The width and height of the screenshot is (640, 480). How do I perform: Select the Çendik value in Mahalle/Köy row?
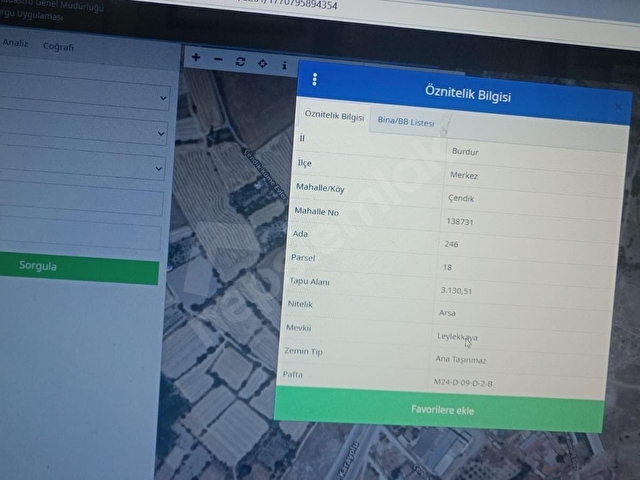(461, 198)
